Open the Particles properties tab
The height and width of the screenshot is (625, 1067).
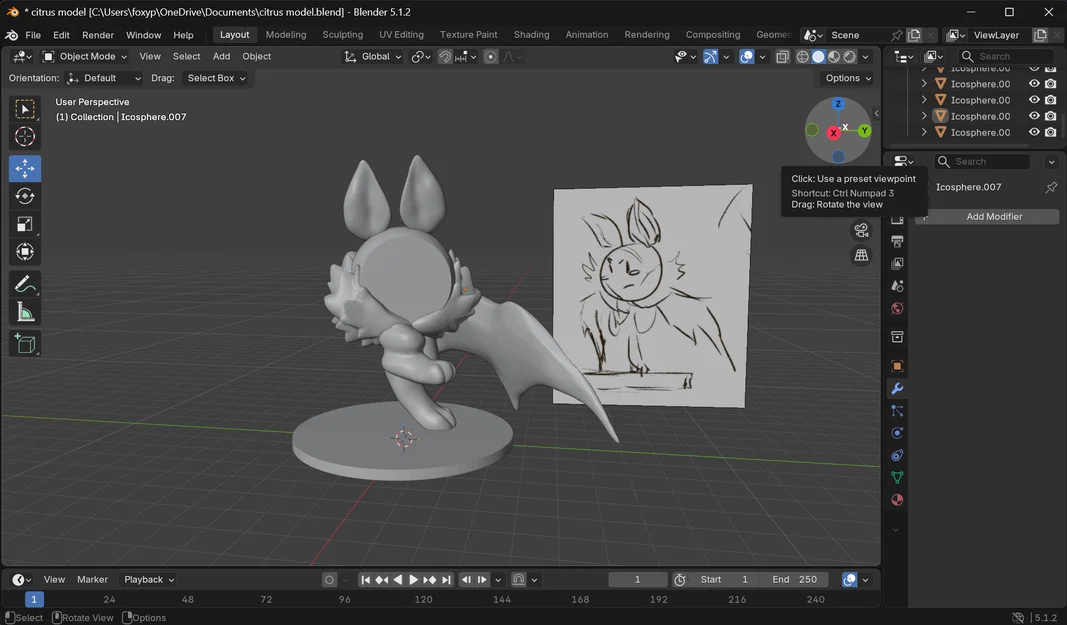898,411
